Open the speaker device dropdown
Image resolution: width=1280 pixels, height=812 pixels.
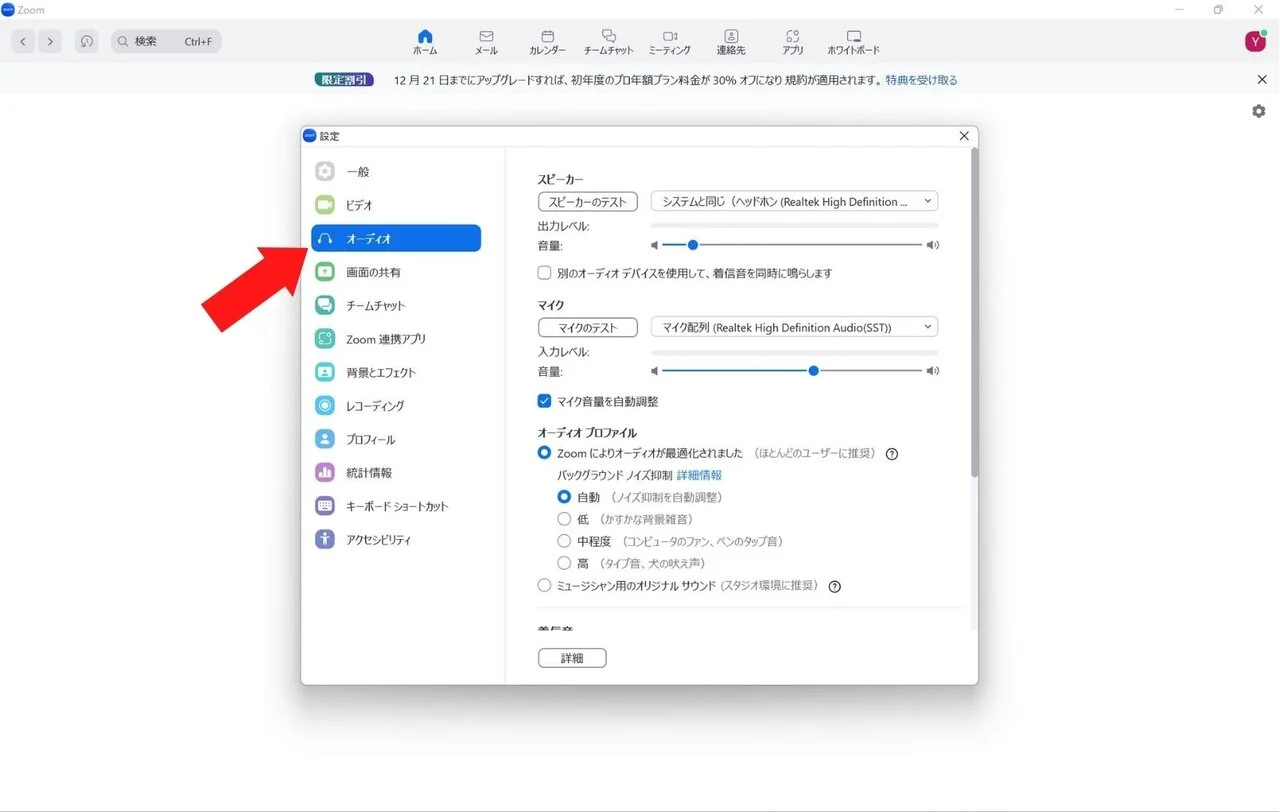coord(794,201)
